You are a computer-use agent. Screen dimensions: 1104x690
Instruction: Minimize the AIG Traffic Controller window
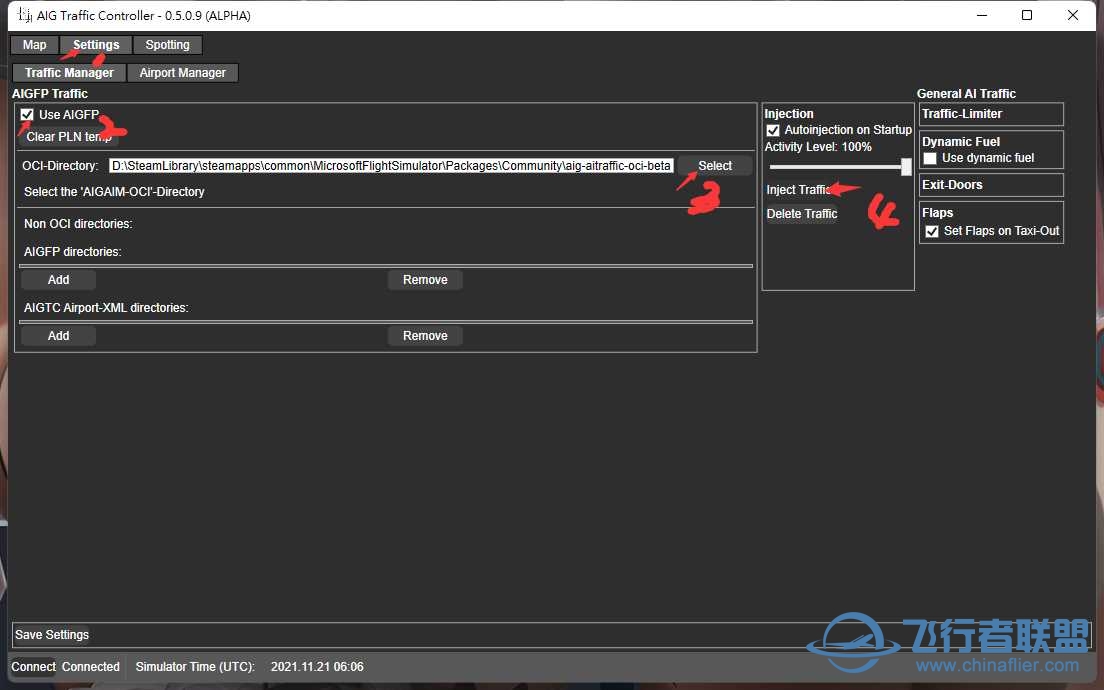[982, 15]
